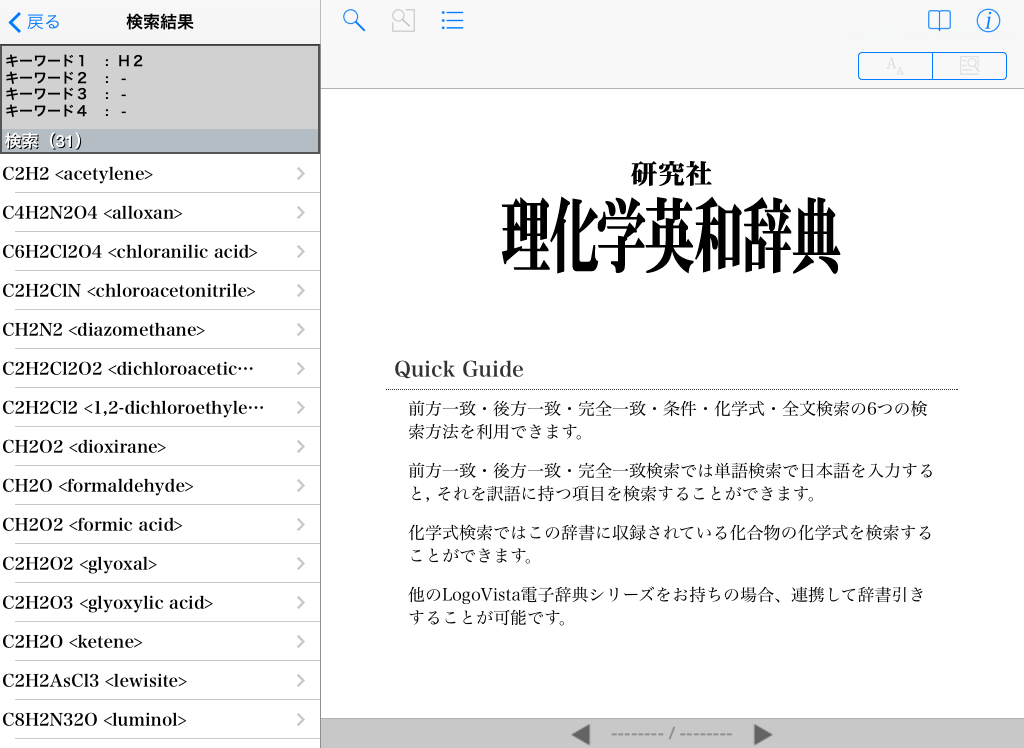Viewport: 1024px width, 748px height.
Task: Go to previous entry arrow
Action: click(x=580, y=735)
